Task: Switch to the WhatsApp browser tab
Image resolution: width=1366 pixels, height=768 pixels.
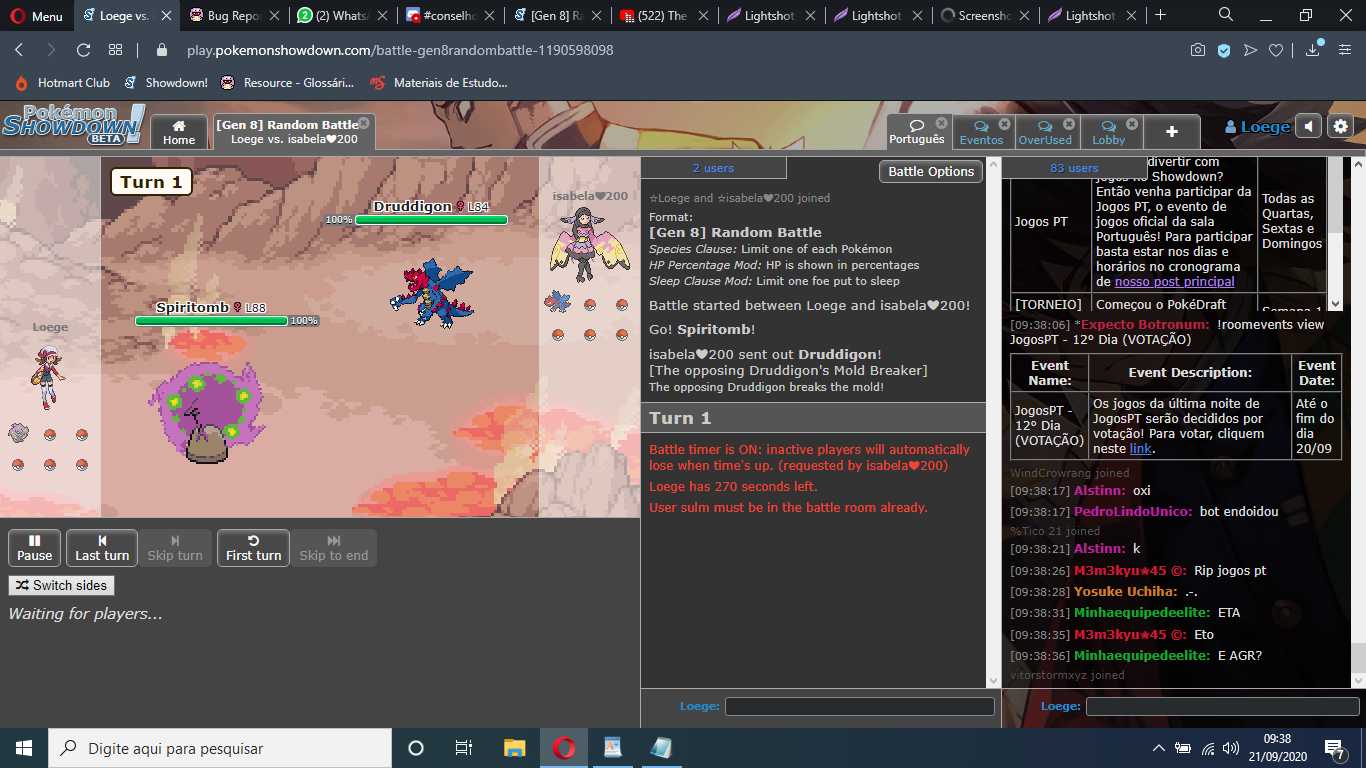Action: 340,15
